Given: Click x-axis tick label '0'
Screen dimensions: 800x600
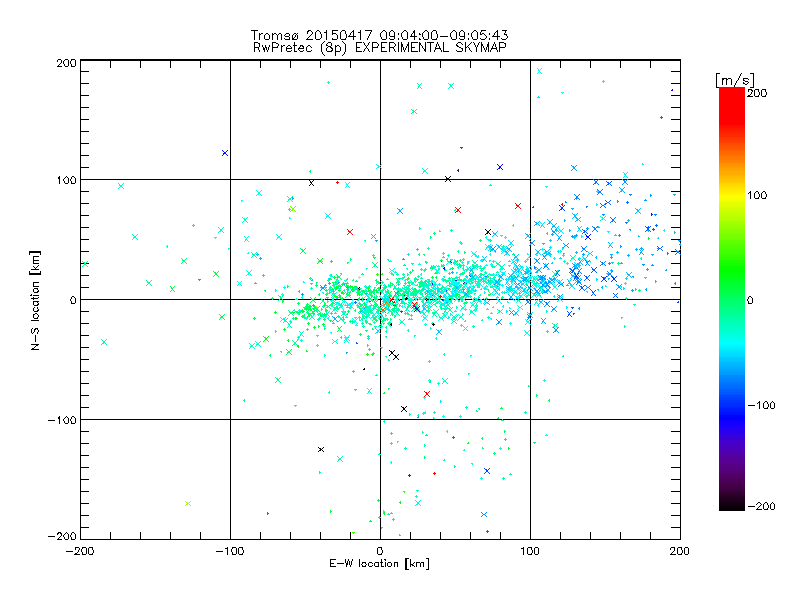Looking at the screenshot, I should click(380, 551).
